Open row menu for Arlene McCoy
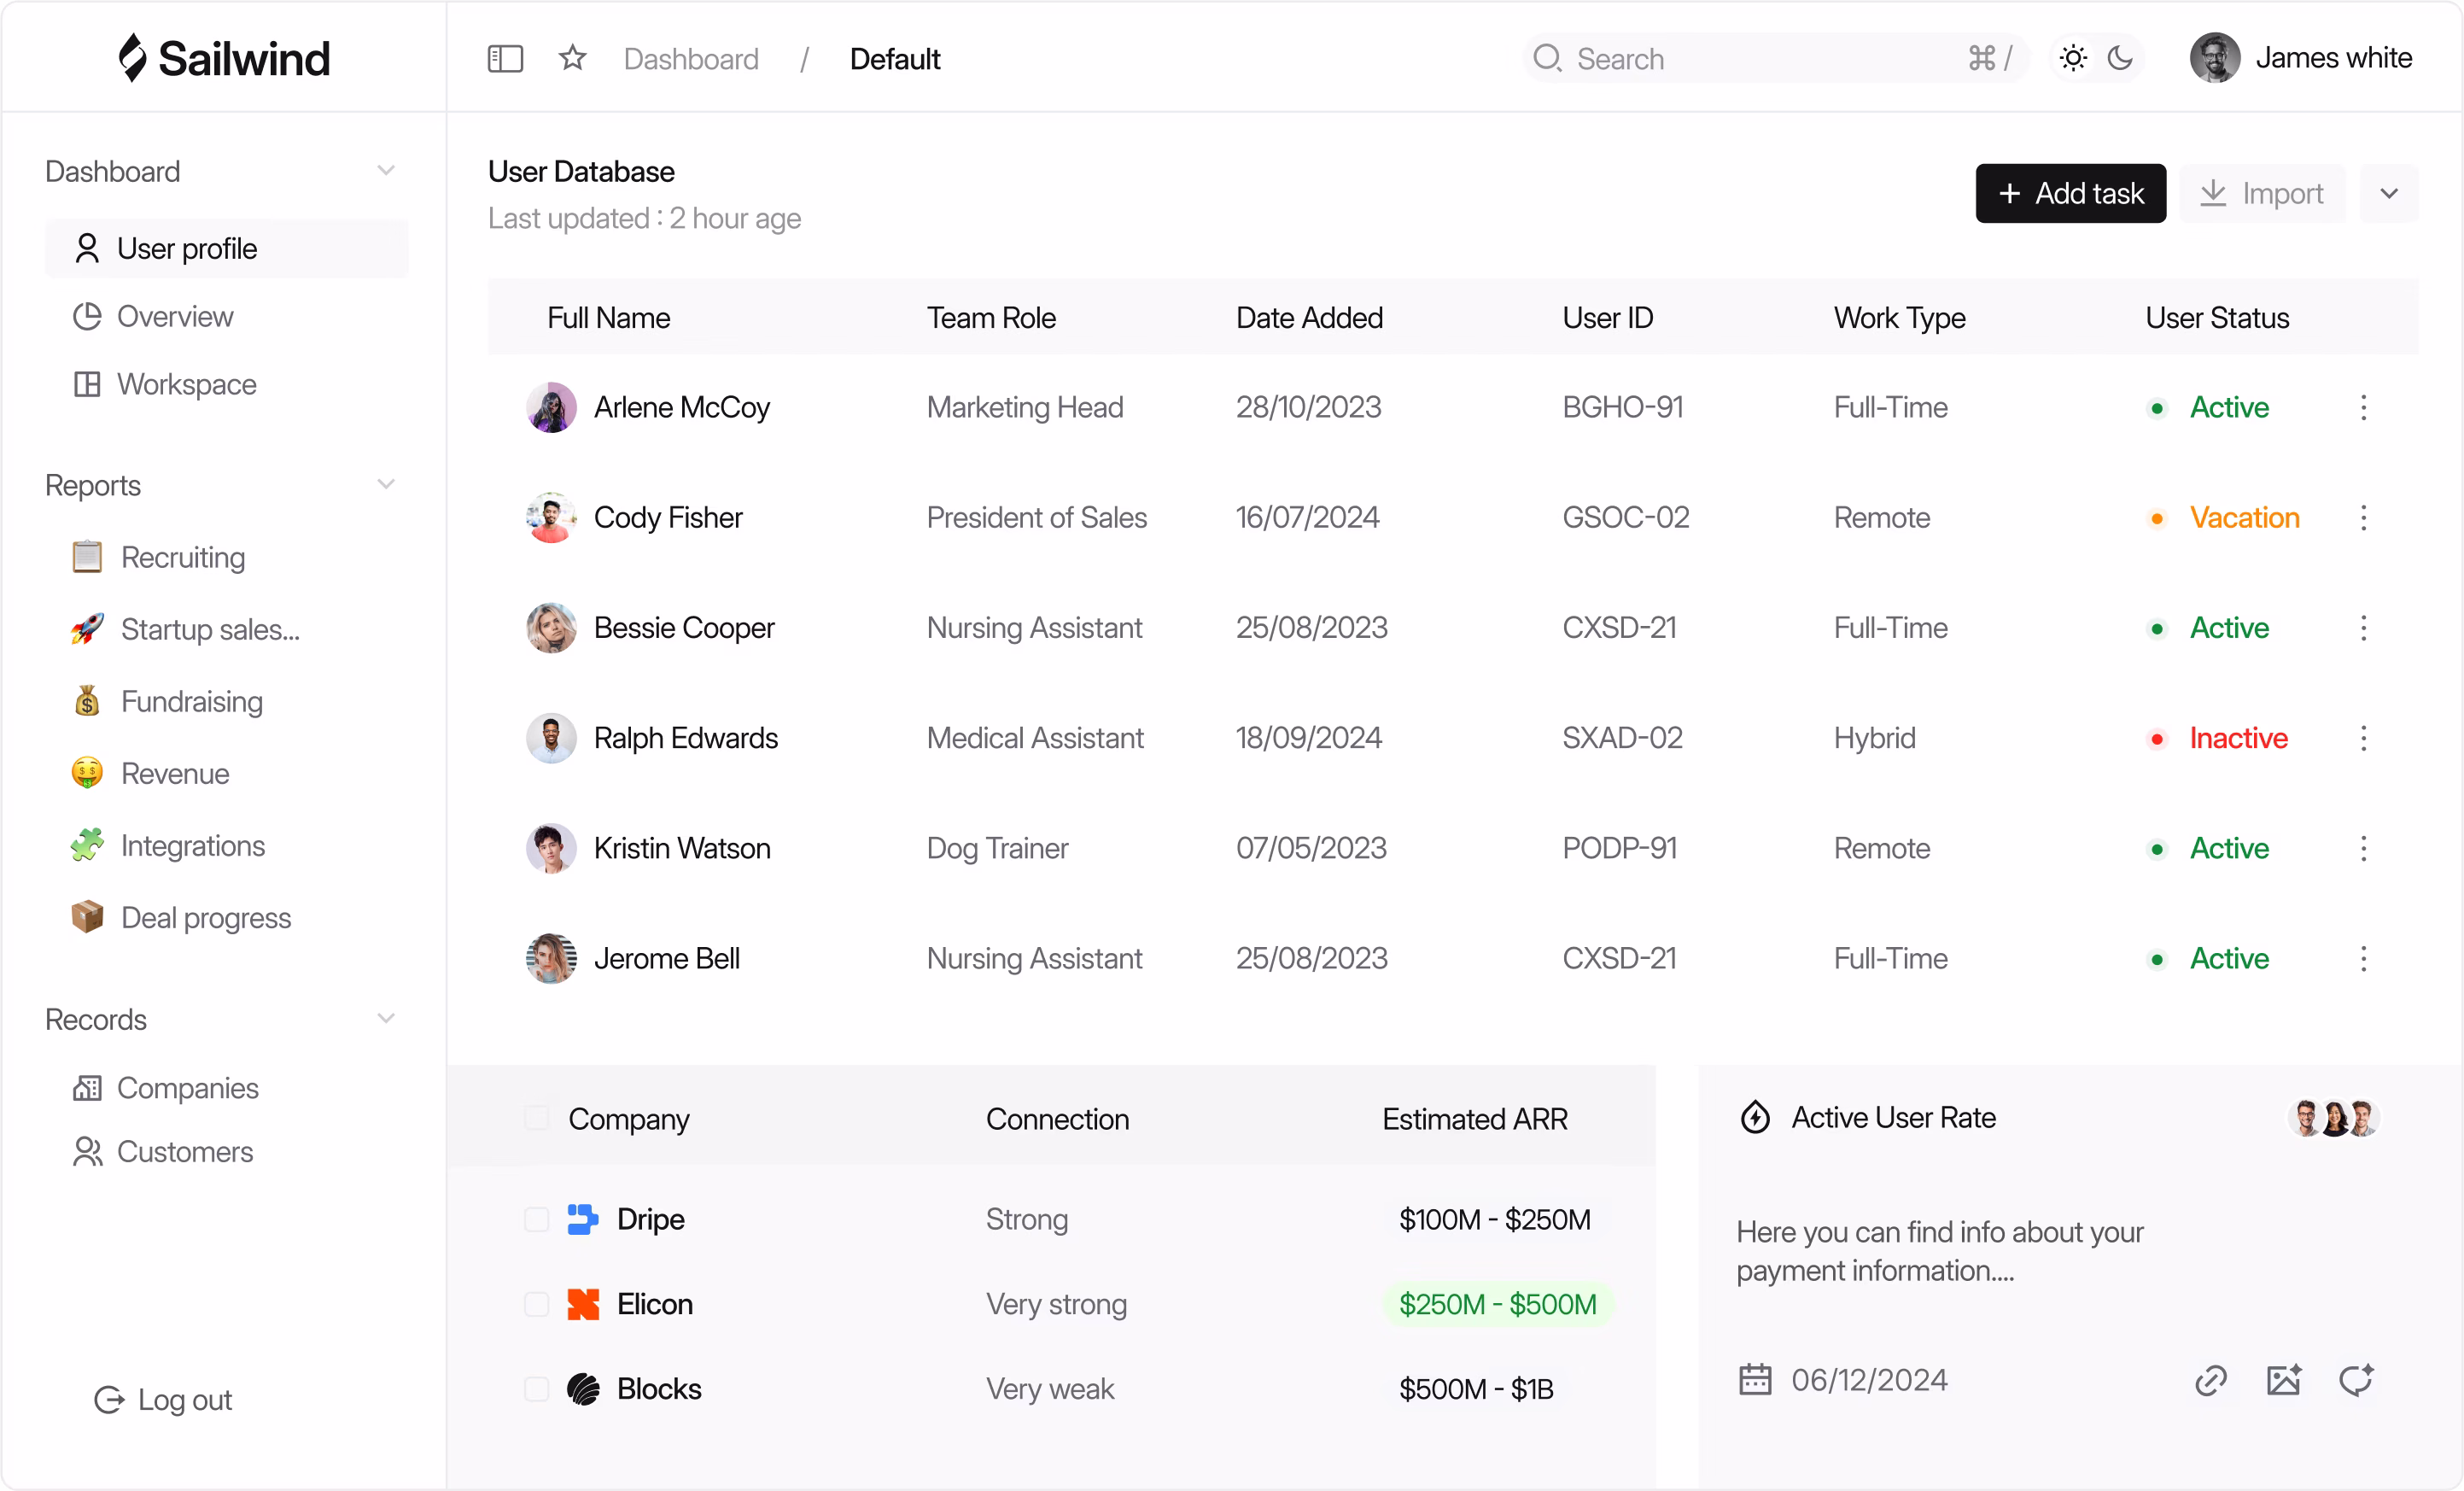 click(x=2363, y=407)
